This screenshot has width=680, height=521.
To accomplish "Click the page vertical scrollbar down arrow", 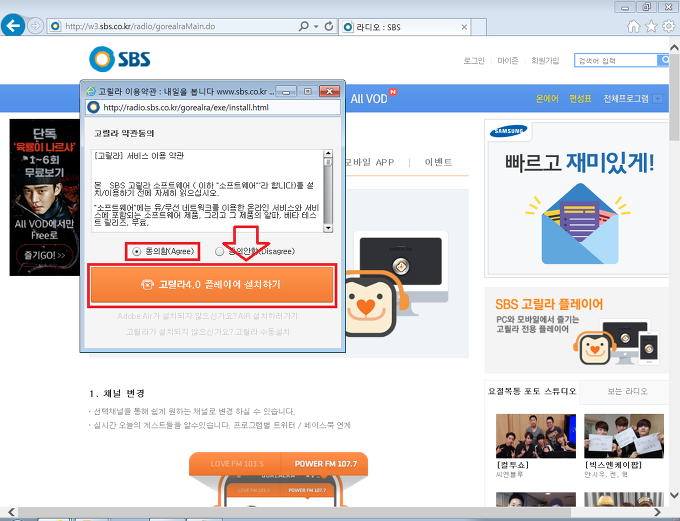I will click(674, 495).
